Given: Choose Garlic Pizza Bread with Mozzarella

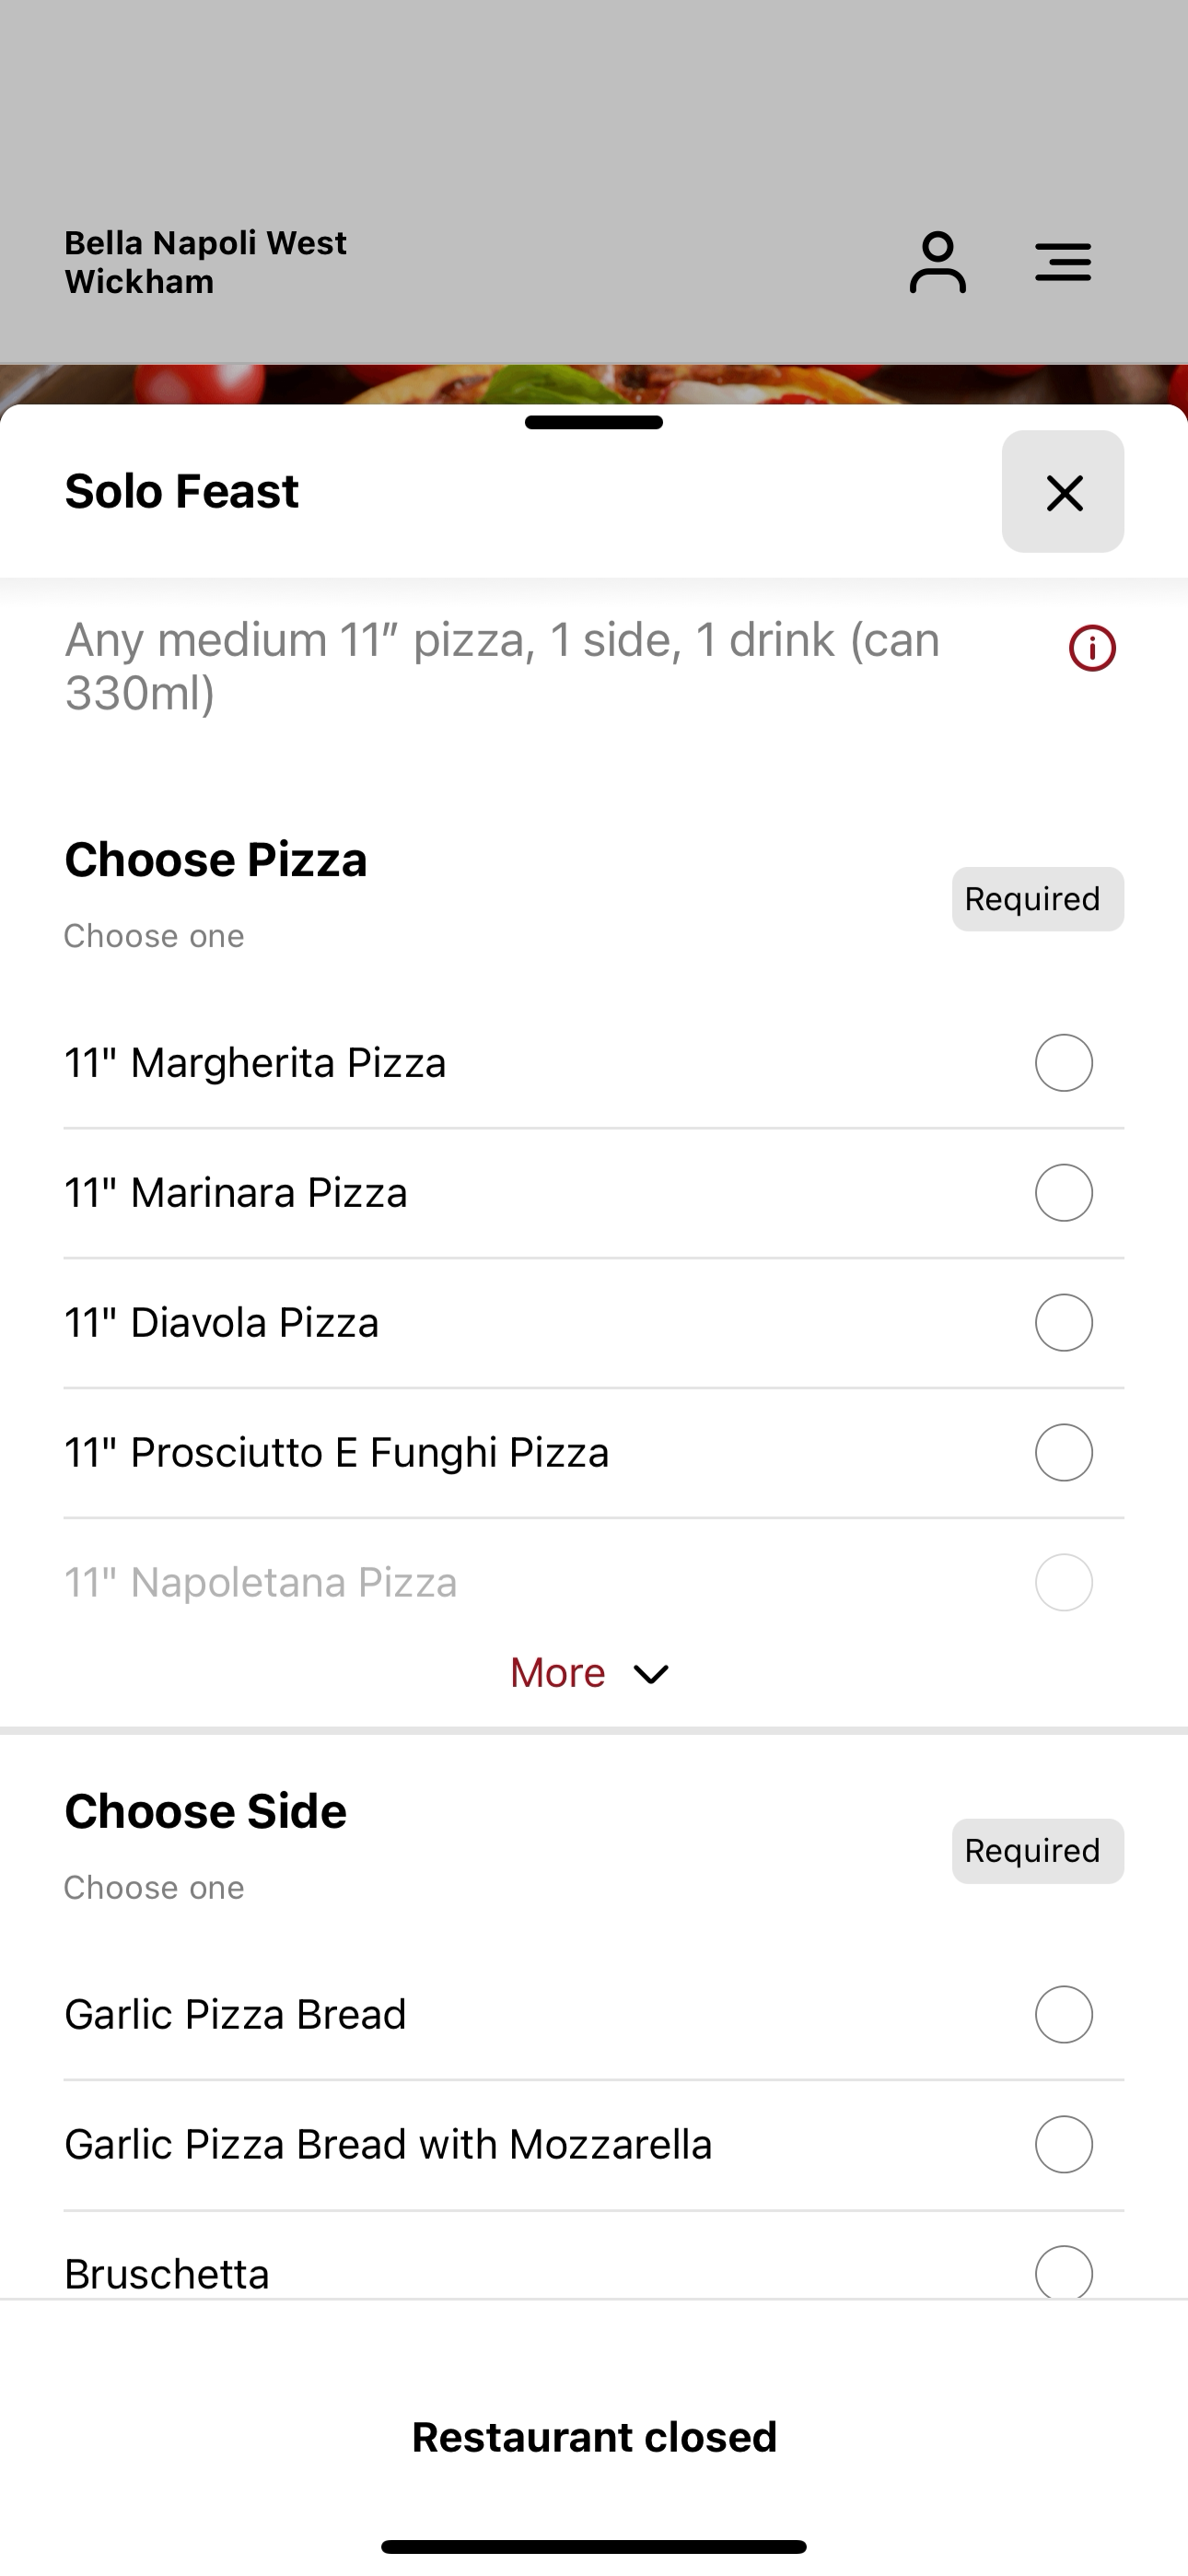Looking at the screenshot, I should click(594, 2144).
